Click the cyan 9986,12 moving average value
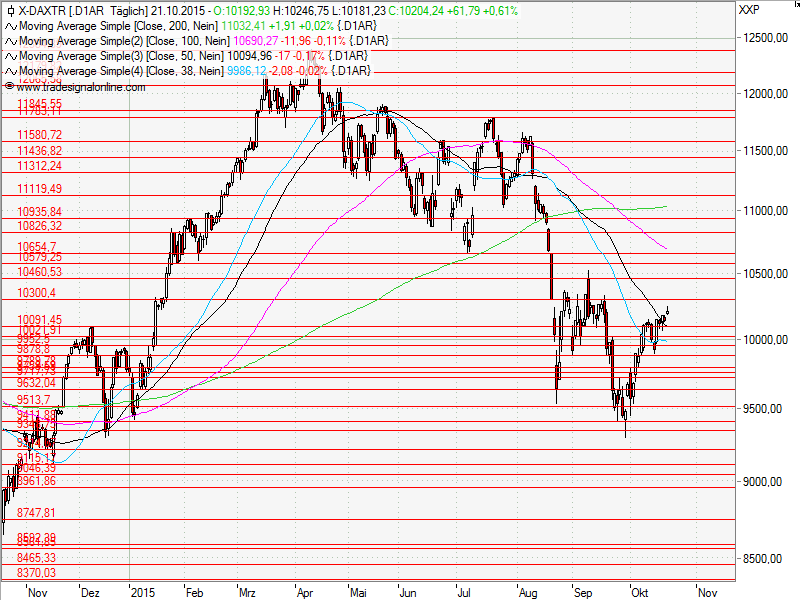The width and height of the screenshot is (800, 600). click(x=251, y=71)
